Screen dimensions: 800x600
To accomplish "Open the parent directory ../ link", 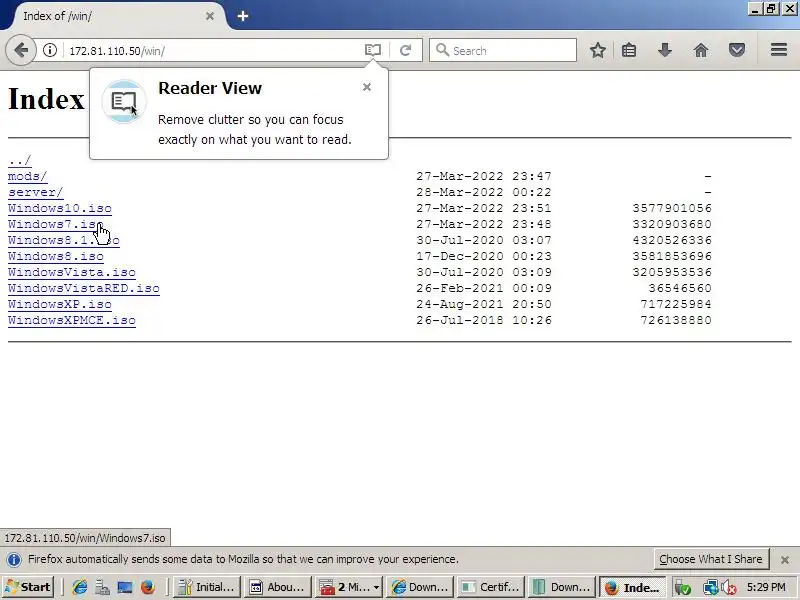I will pyautogui.click(x=19, y=160).
